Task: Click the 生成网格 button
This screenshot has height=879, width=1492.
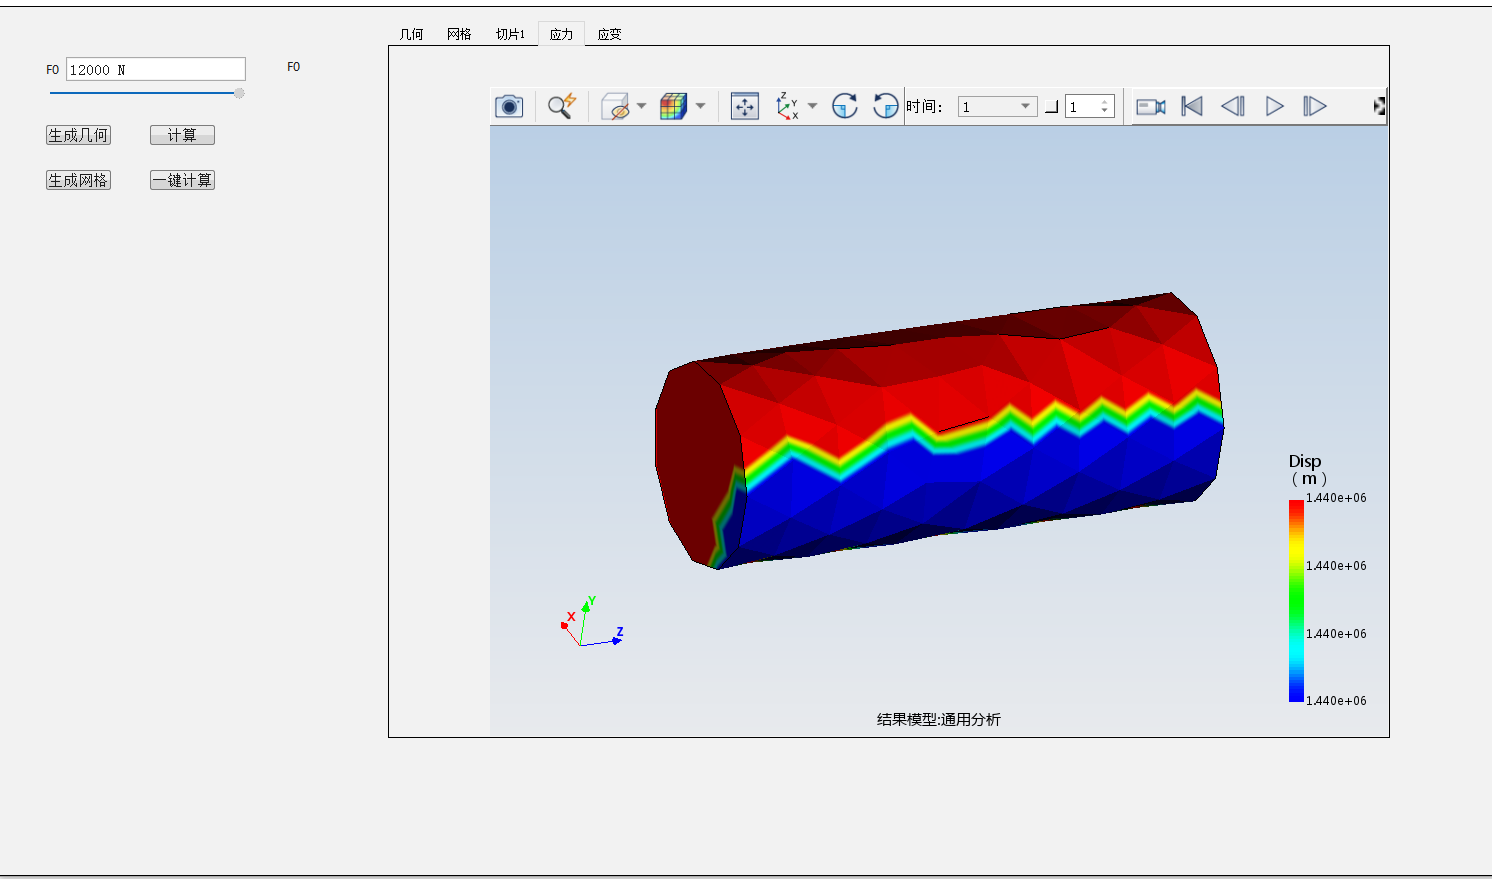Action: [x=78, y=180]
